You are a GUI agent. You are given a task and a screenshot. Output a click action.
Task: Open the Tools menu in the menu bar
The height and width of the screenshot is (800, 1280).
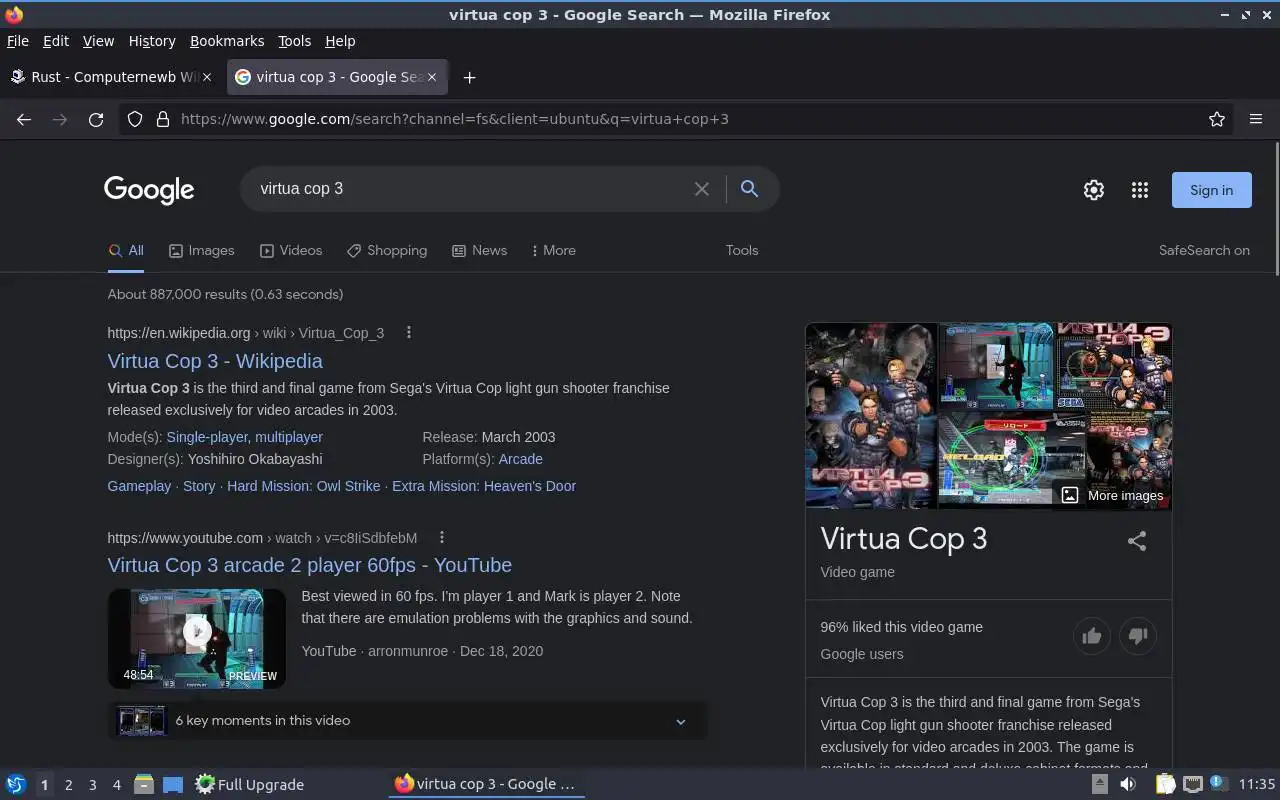pos(294,41)
